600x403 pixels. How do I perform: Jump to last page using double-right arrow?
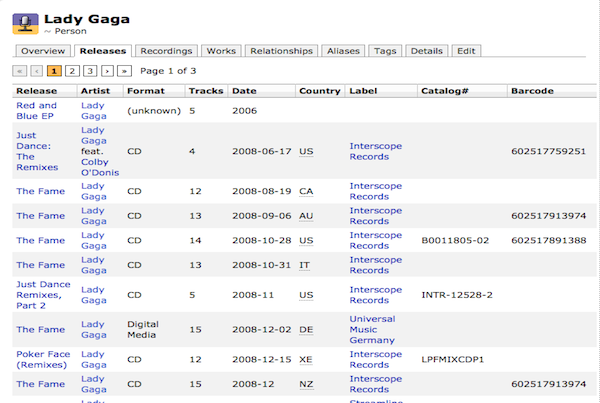pos(124,71)
